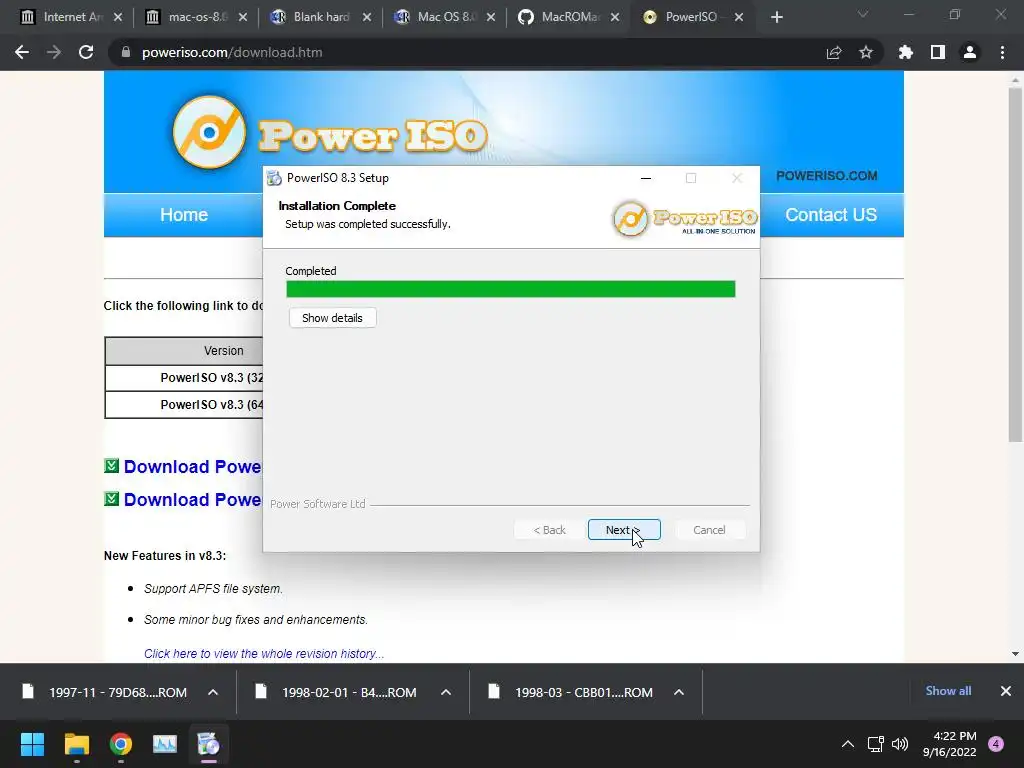The height and width of the screenshot is (768, 1024).
Task: Open the notification badge showing 4
Action: (x=996, y=744)
